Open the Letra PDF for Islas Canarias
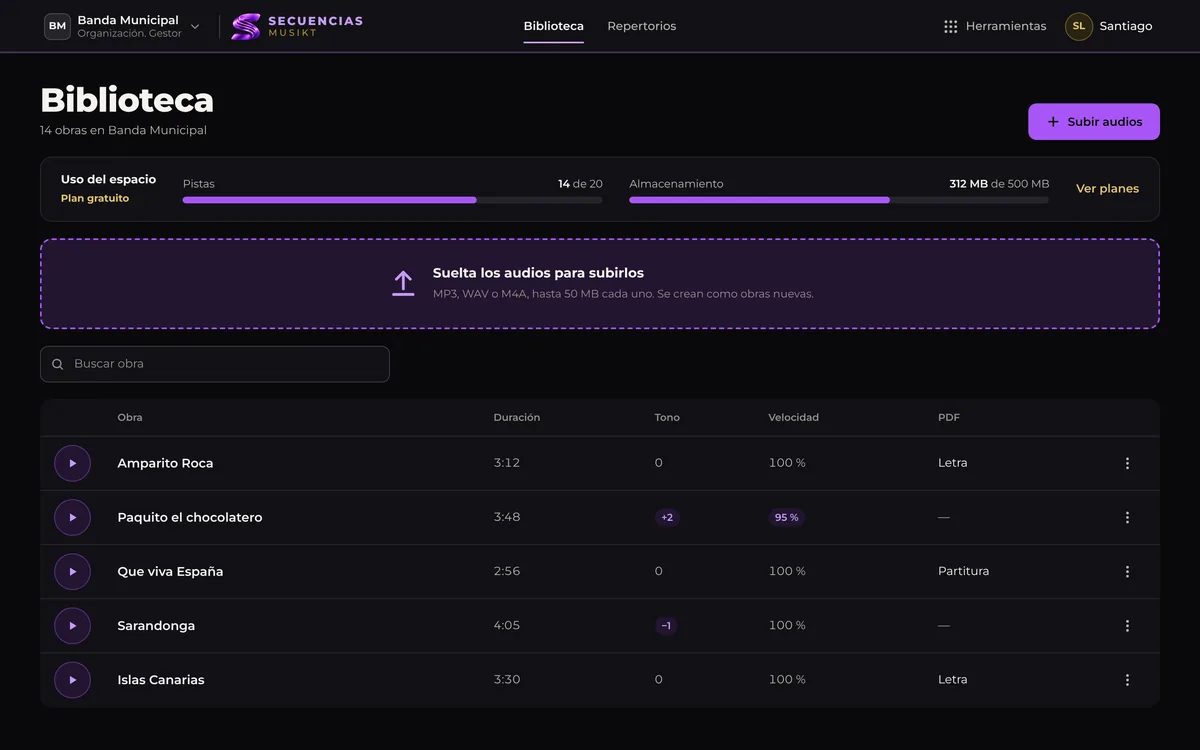The height and width of the screenshot is (750, 1200). (952, 679)
